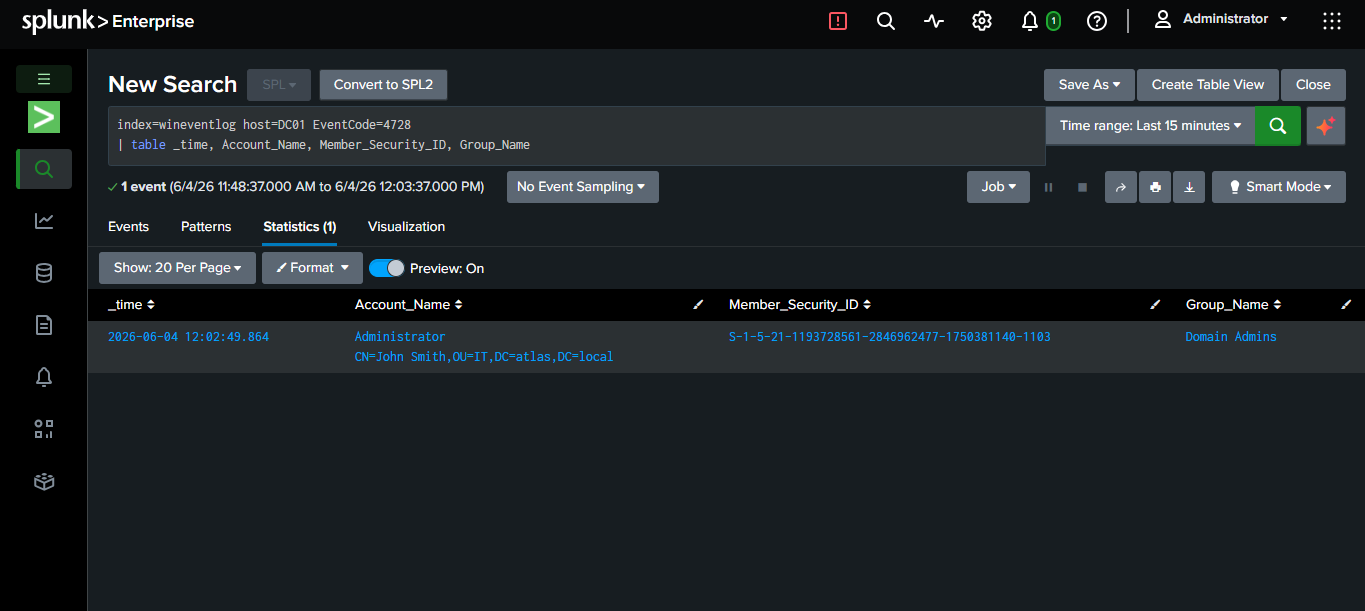
Task: Open the dashboards tiles icon in sidebar
Action: (x=44, y=429)
